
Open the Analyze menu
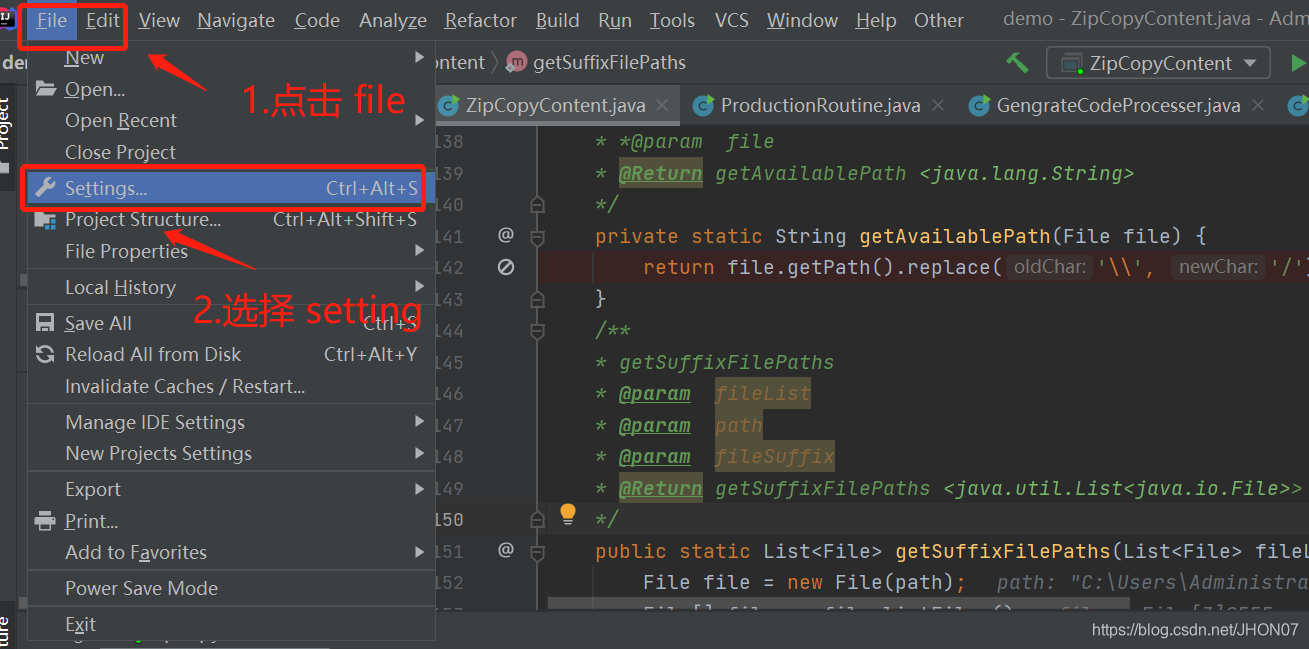point(393,20)
